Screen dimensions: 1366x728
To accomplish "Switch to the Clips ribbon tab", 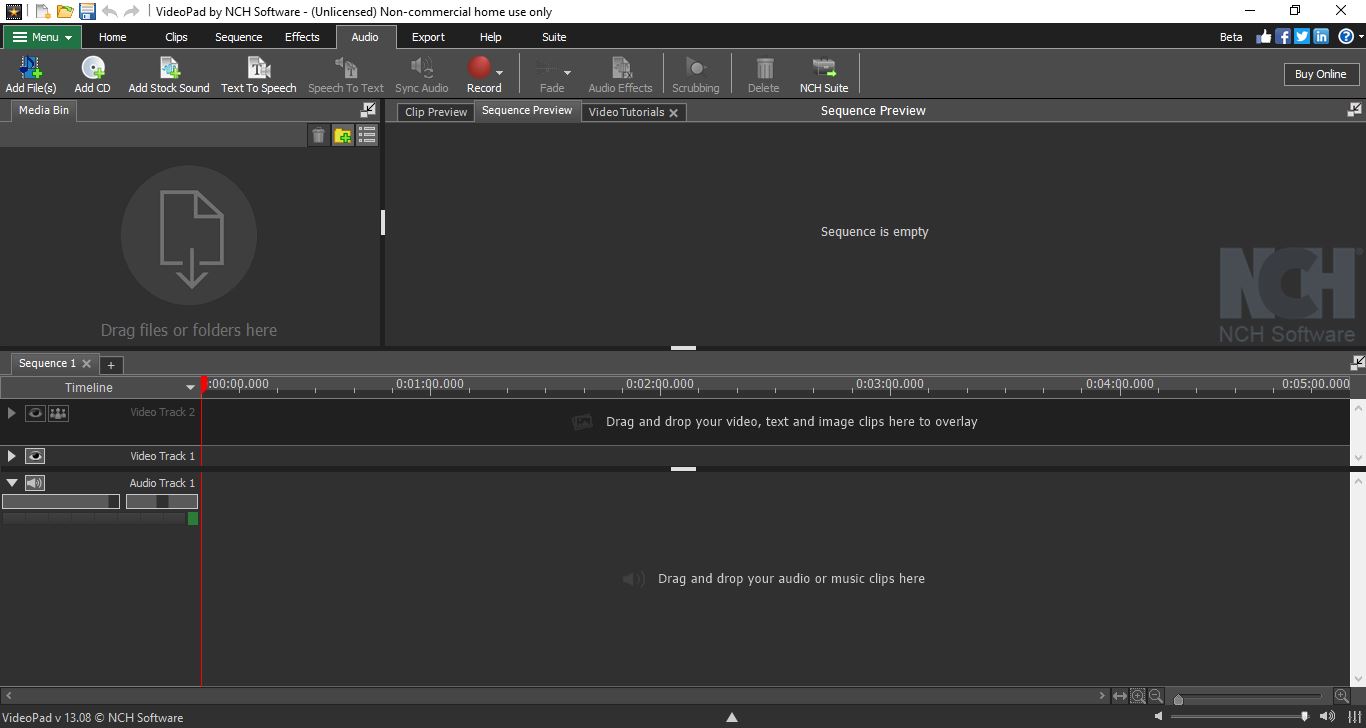I will coord(176,37).
